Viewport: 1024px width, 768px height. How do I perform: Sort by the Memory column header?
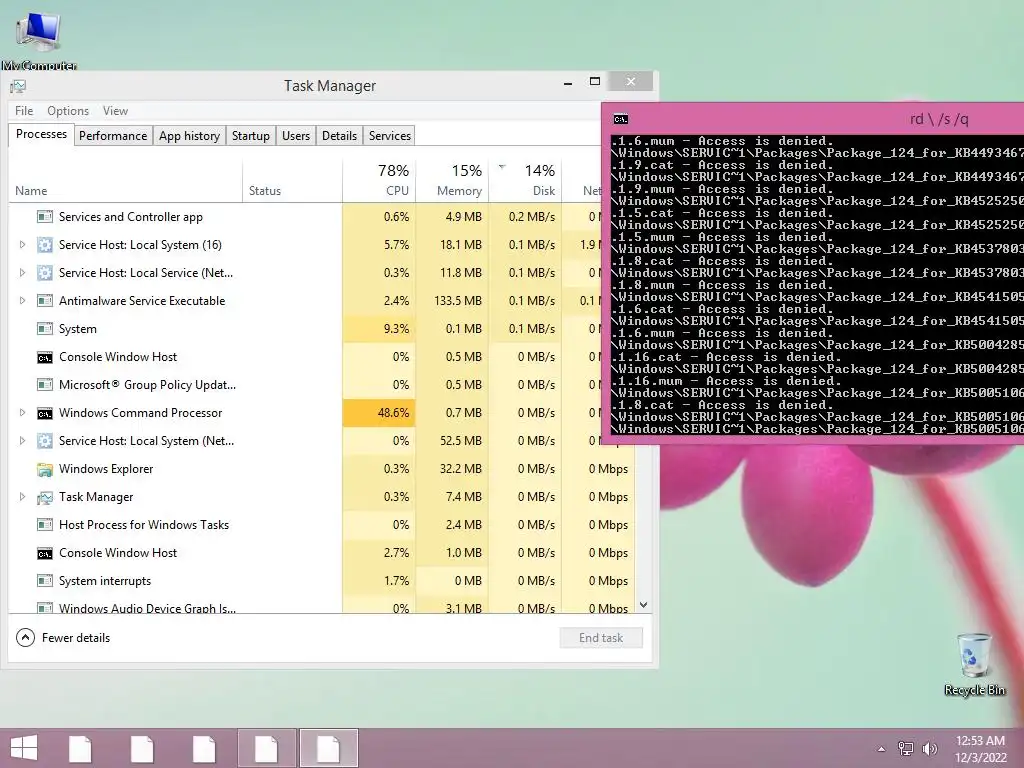pos(452,180)
